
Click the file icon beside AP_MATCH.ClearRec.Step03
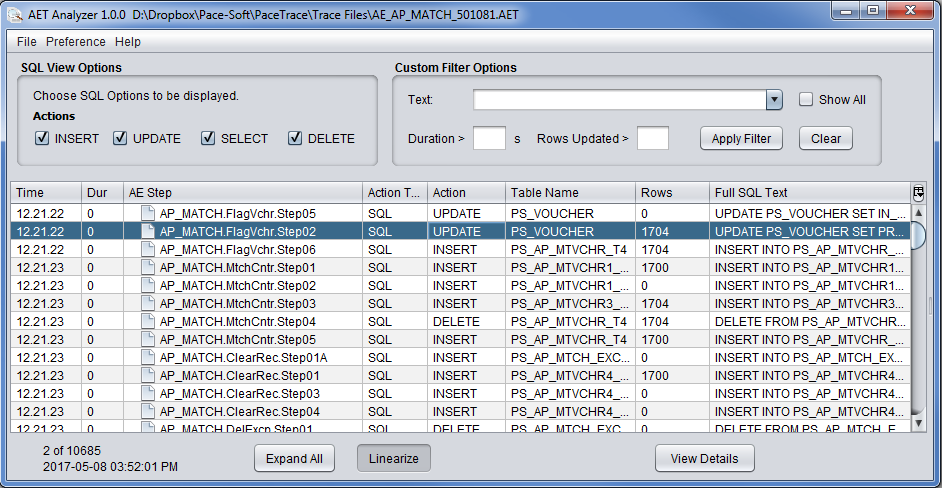click(x=148, y=393)
